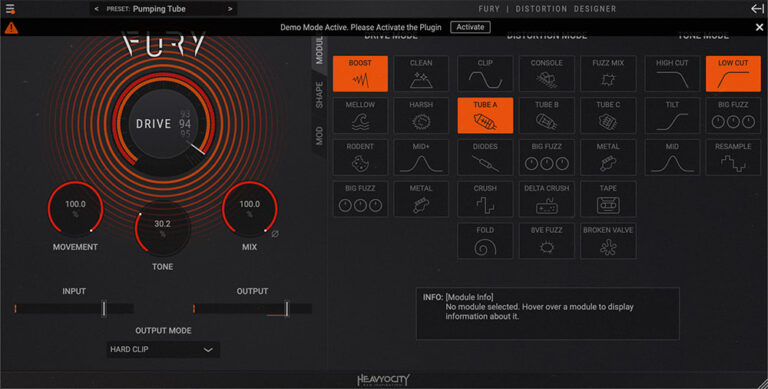This screenshot has height=389, width=768.
Task: Select the Clean drive mode module
Action: point(421,73)
